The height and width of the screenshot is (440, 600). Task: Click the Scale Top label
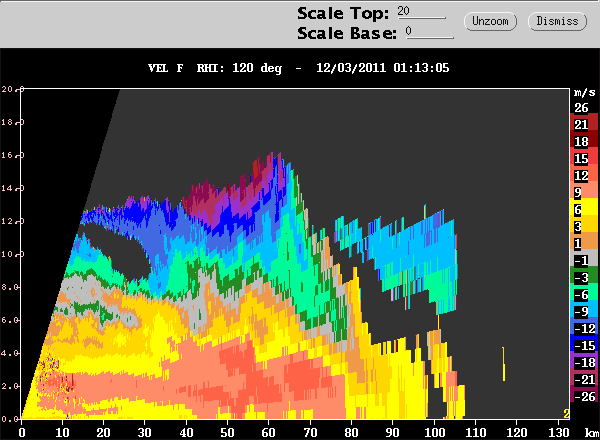(x=343, y=14)
